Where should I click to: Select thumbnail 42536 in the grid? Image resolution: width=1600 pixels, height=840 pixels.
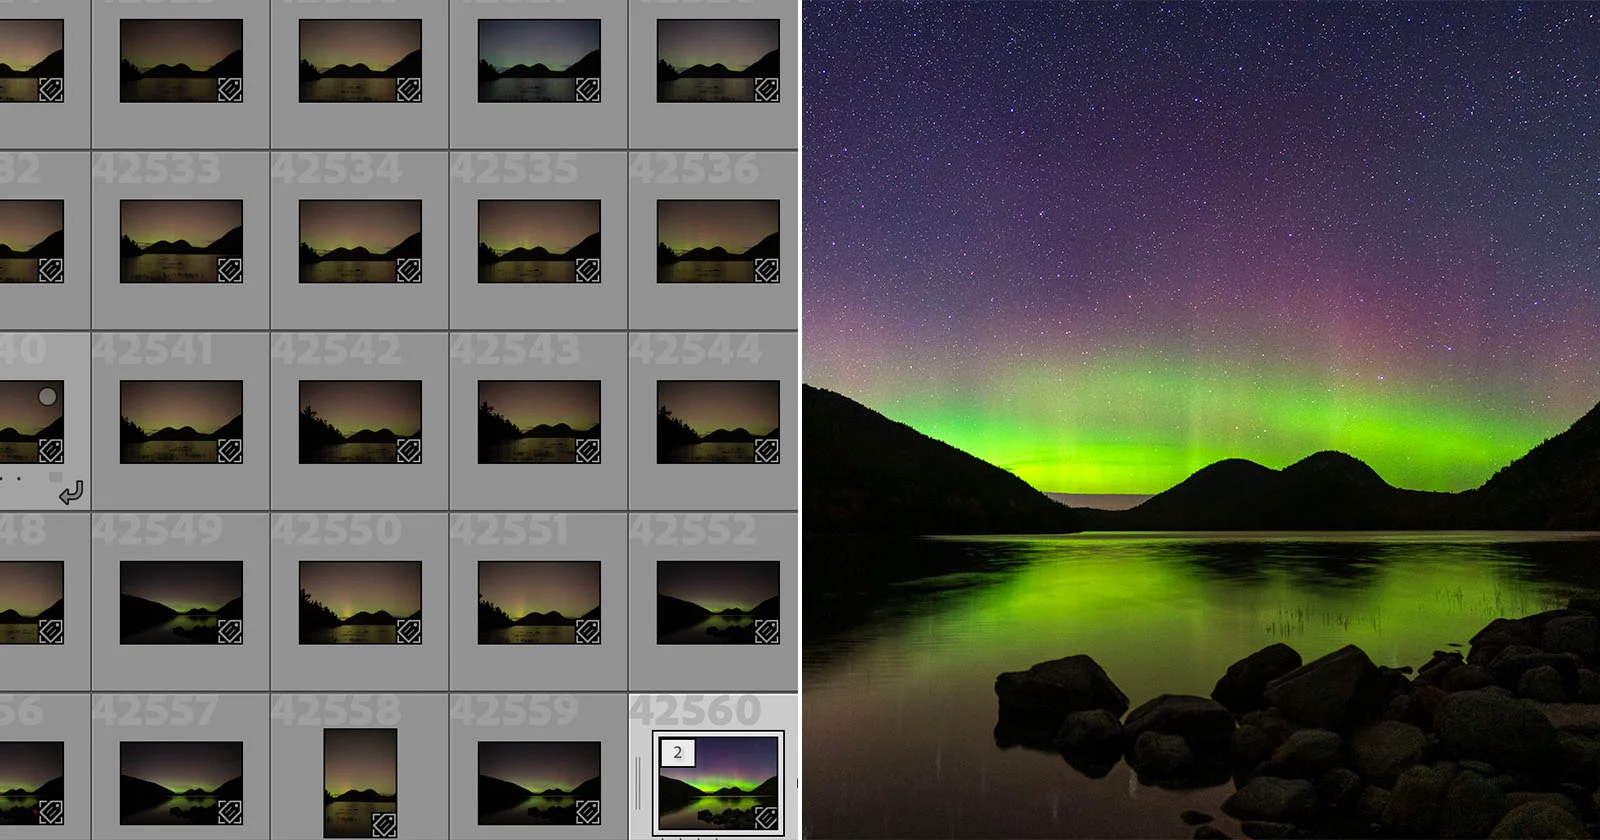pos(718,241)
